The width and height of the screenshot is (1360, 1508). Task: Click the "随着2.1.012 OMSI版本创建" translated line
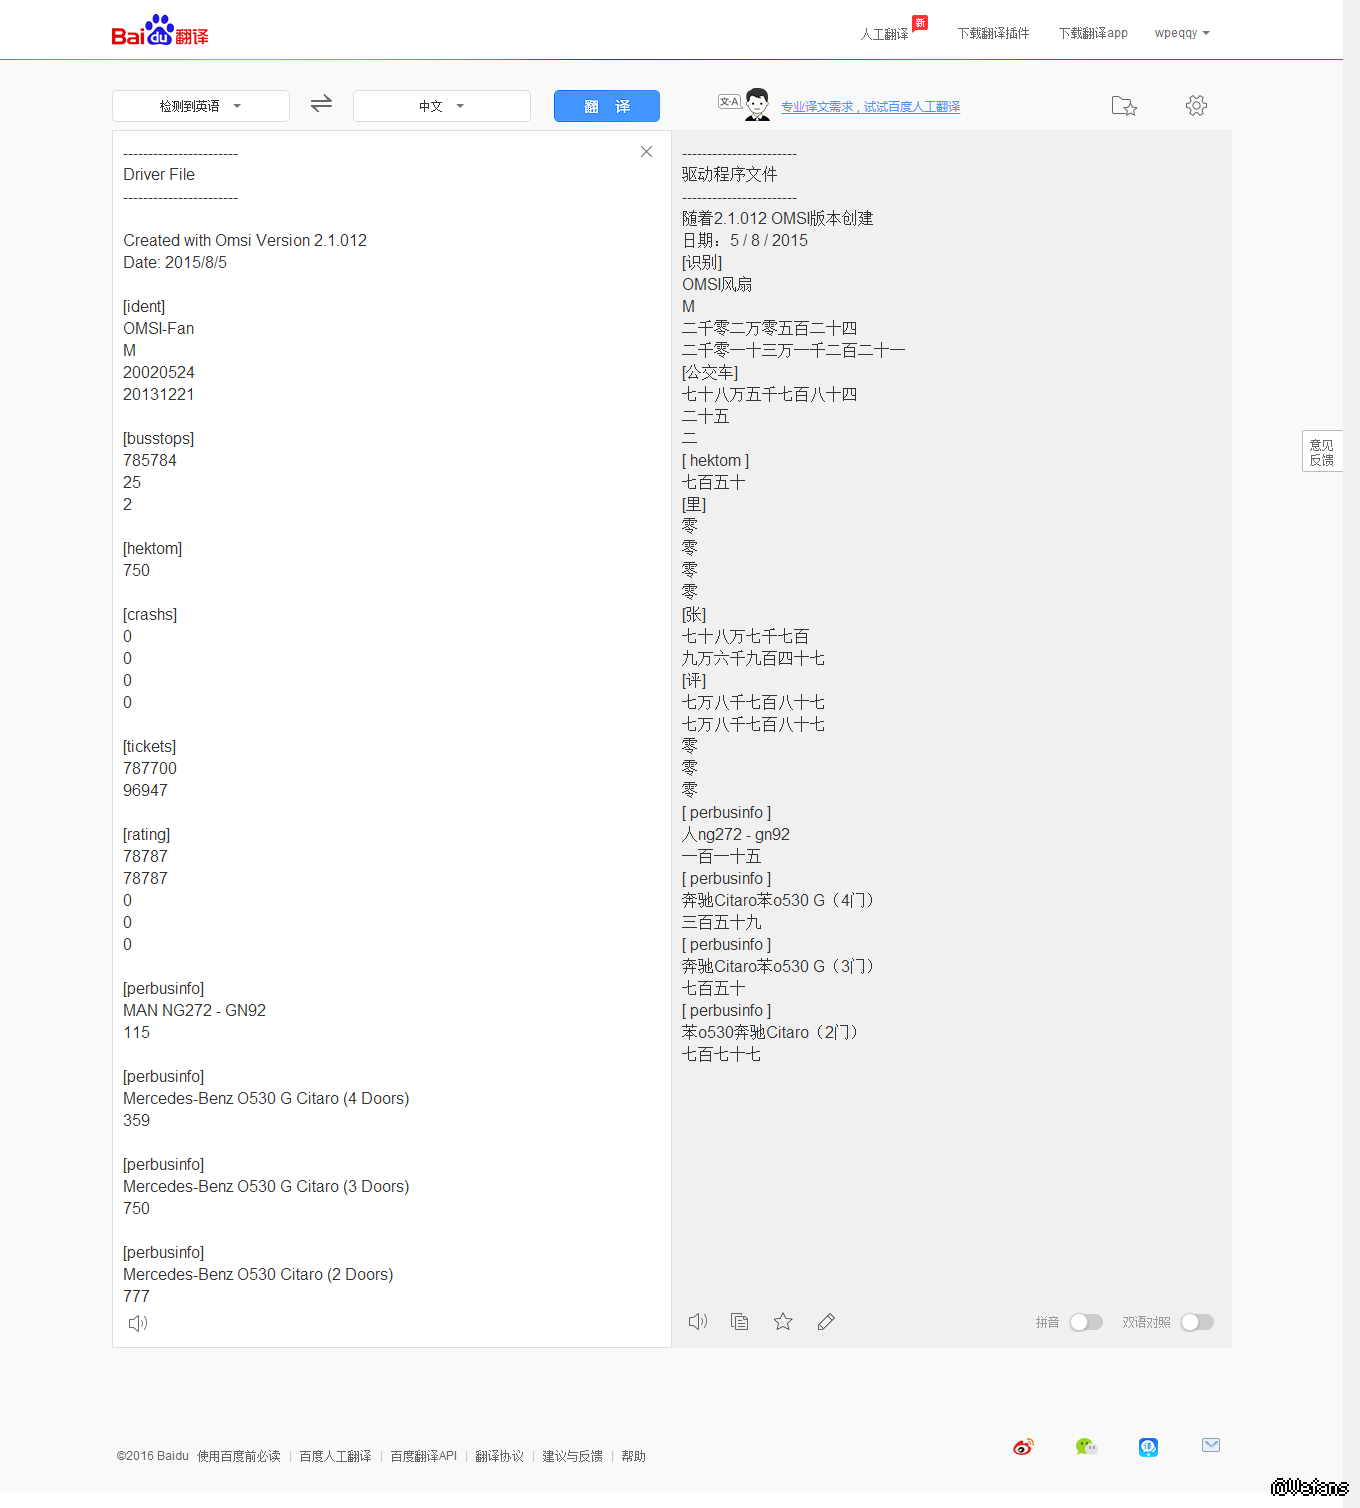click(778, 218)
